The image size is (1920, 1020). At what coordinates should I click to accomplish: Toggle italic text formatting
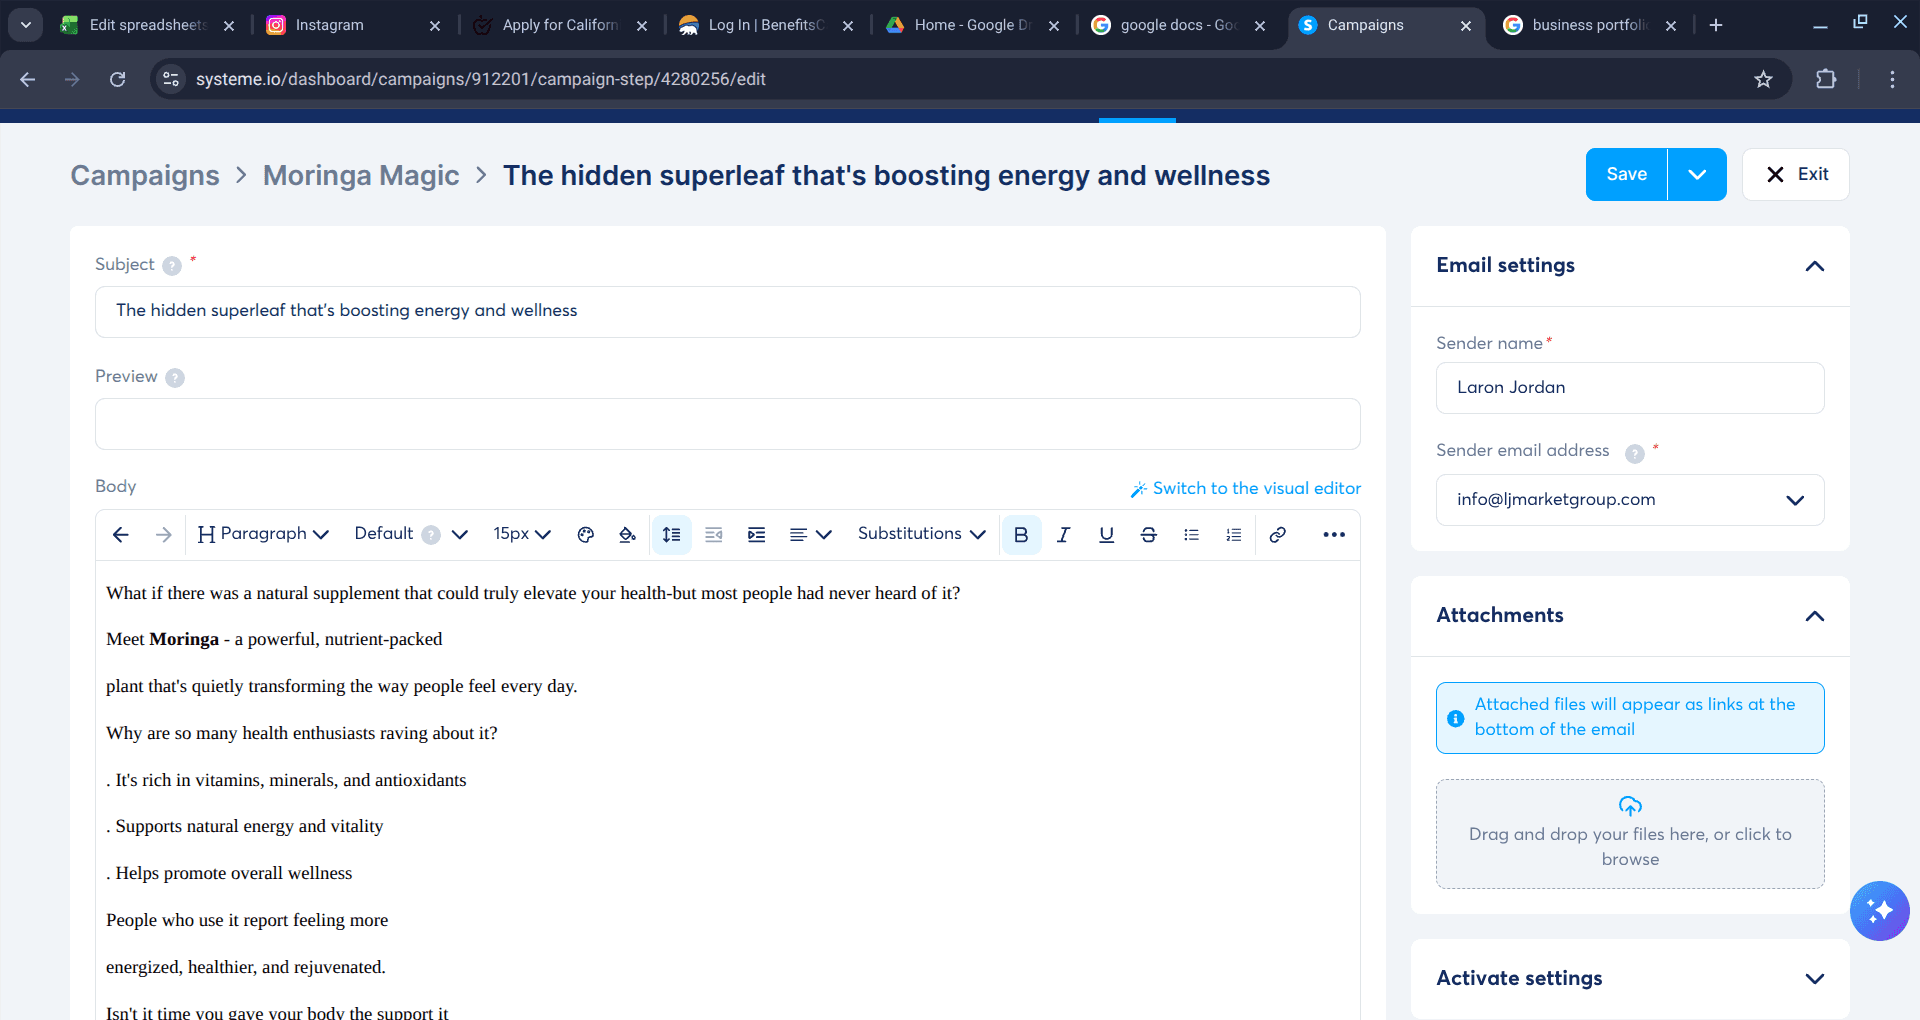(x=1063, y=535)
